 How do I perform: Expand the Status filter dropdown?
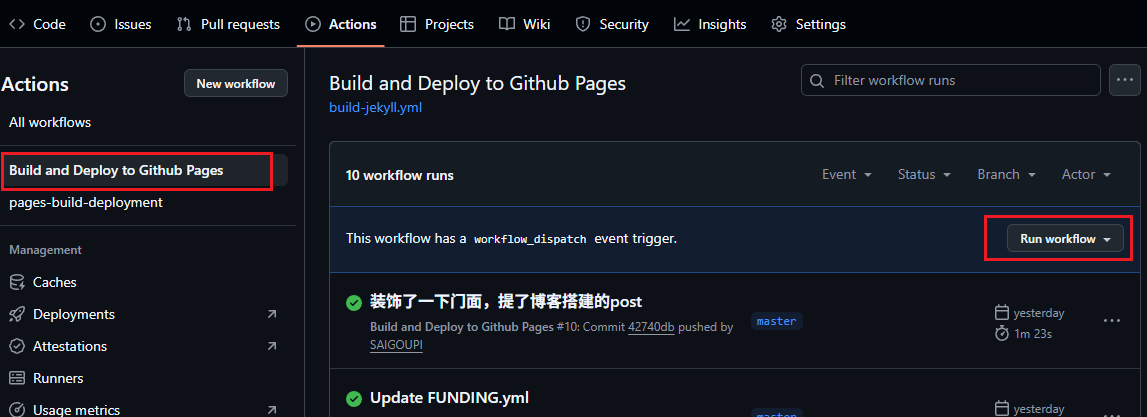(925, 174)
